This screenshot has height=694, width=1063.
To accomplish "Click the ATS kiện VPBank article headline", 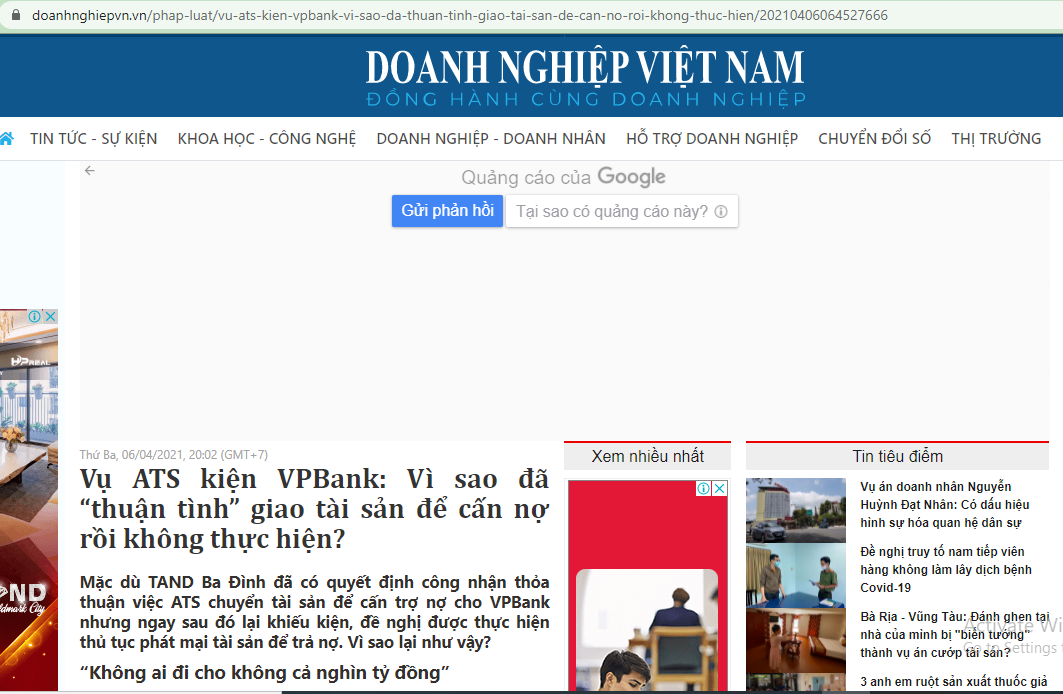I will coord(315,509).
